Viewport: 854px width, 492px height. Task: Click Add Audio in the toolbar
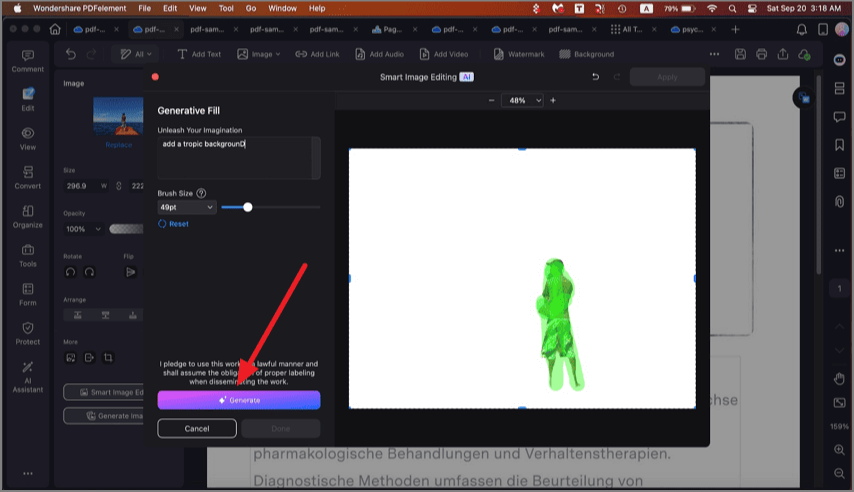tap(380, 54)
